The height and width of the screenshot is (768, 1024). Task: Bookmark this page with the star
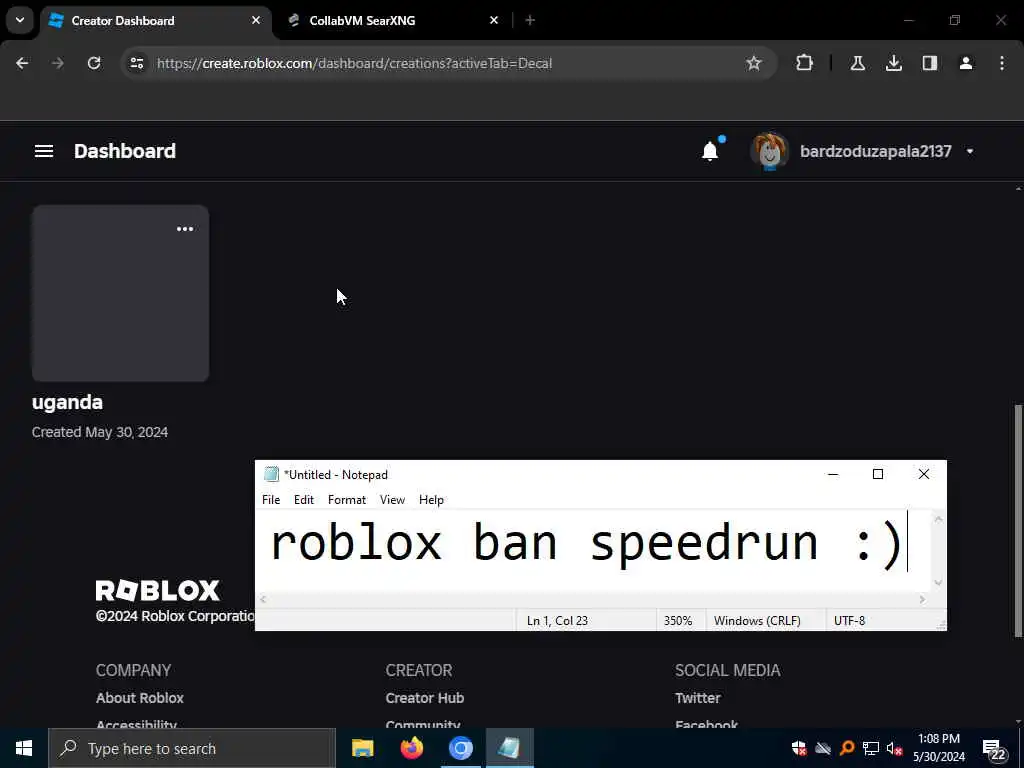click(x=754, y=63)
